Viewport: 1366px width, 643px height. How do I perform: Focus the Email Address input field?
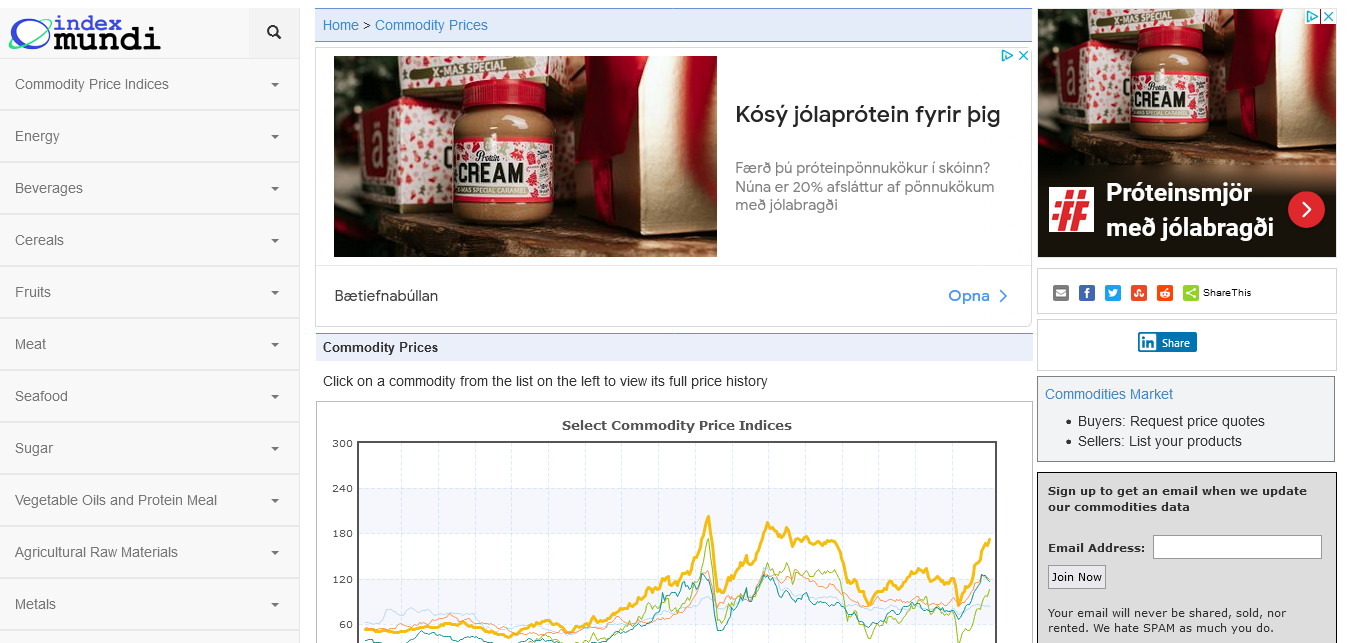pyautogui.click(x=1237, y=547)
